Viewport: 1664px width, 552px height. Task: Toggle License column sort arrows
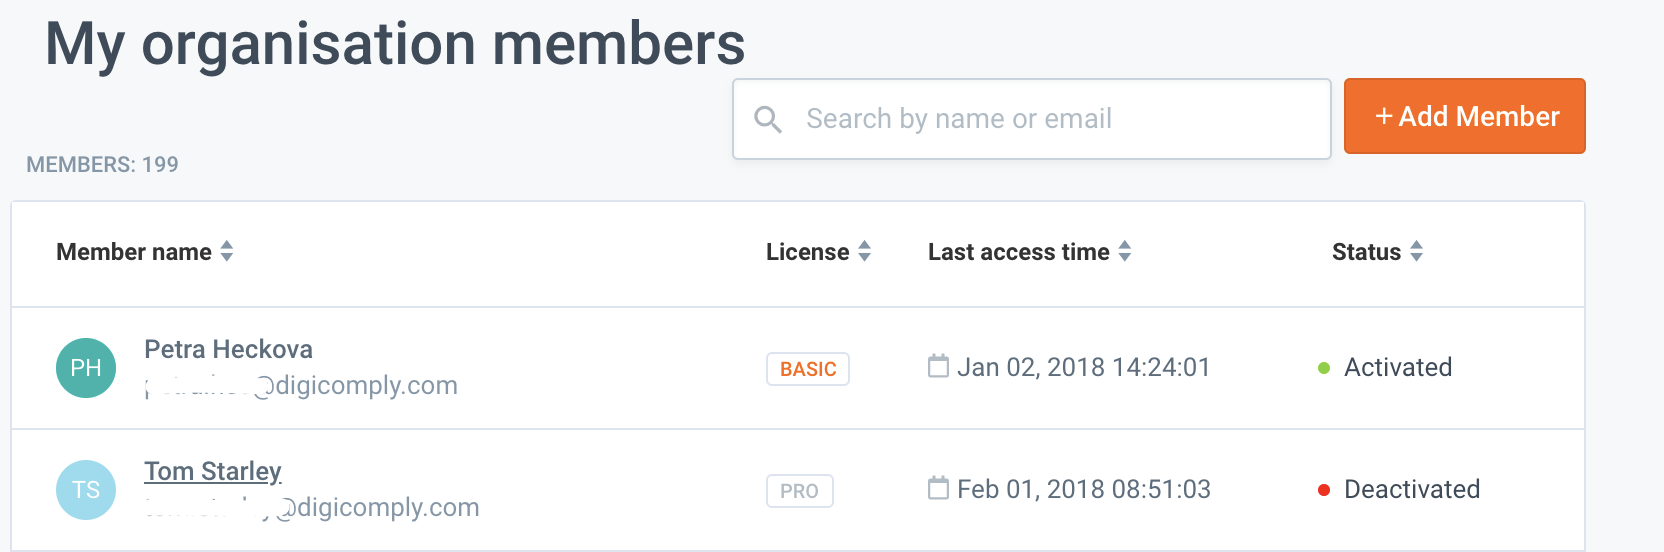[x=865, y=251]
